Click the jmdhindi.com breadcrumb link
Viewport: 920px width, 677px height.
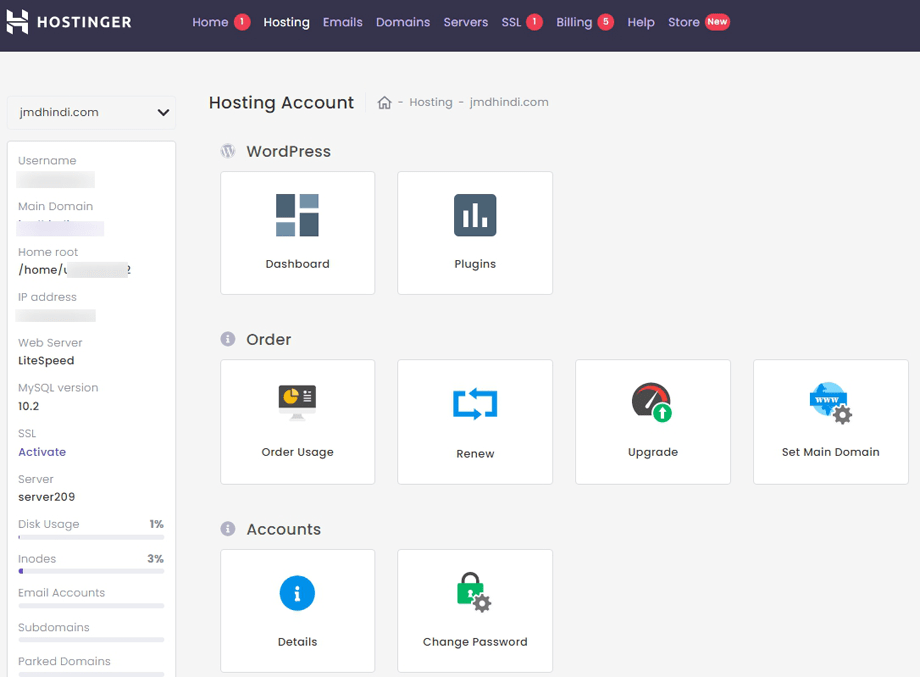point(509,102)
